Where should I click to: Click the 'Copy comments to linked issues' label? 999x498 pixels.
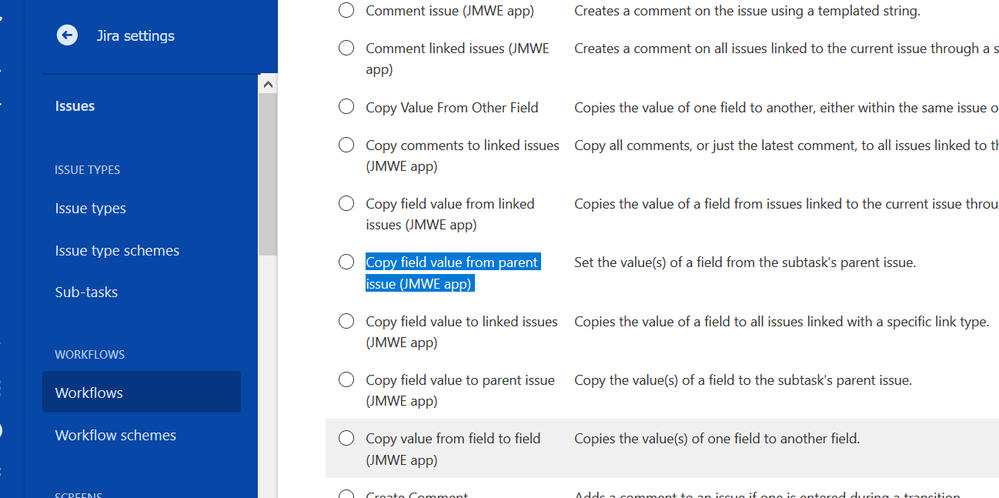click(x=463, y=156)
